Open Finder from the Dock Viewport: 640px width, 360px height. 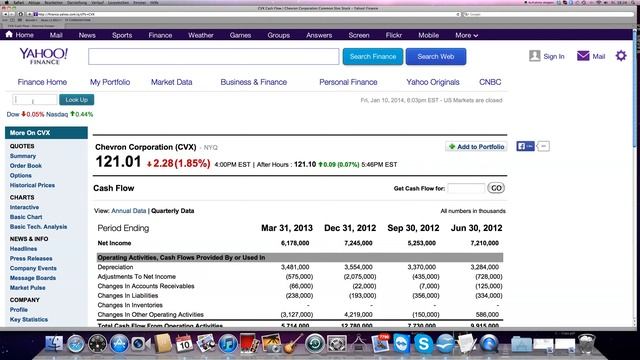coord(54,343)
